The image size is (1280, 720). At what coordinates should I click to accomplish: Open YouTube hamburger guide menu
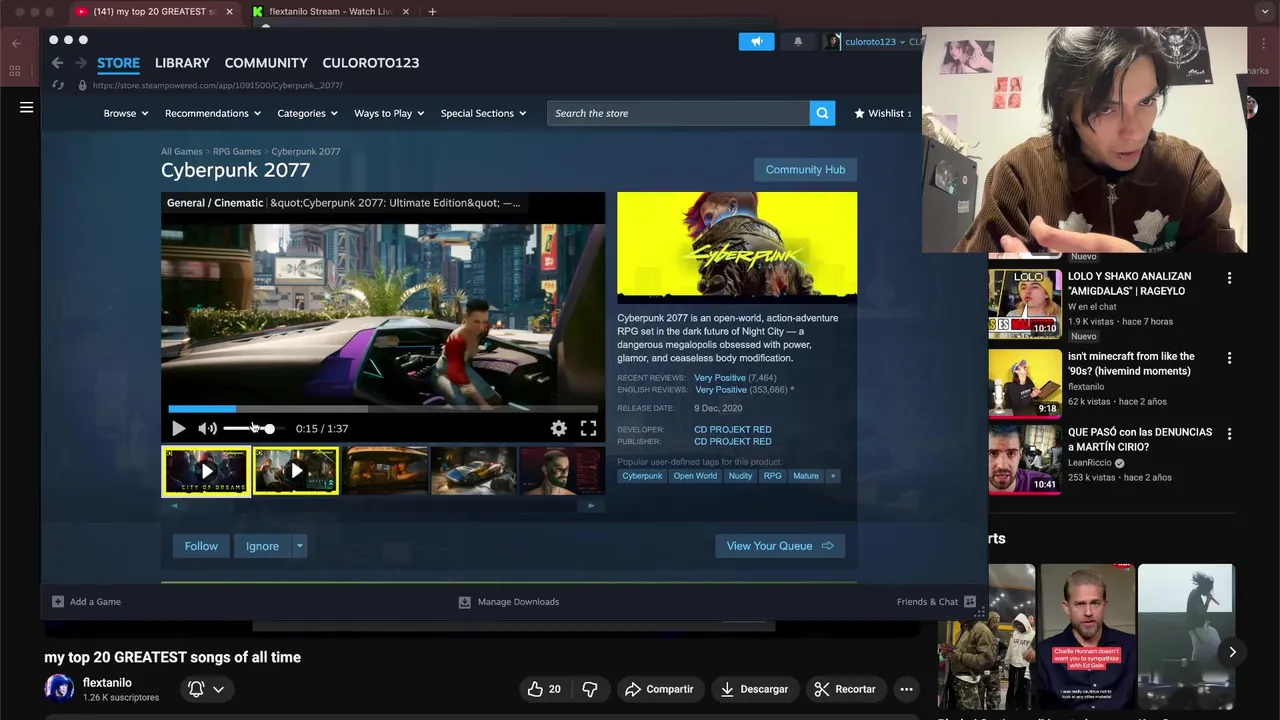pos(27,107)
